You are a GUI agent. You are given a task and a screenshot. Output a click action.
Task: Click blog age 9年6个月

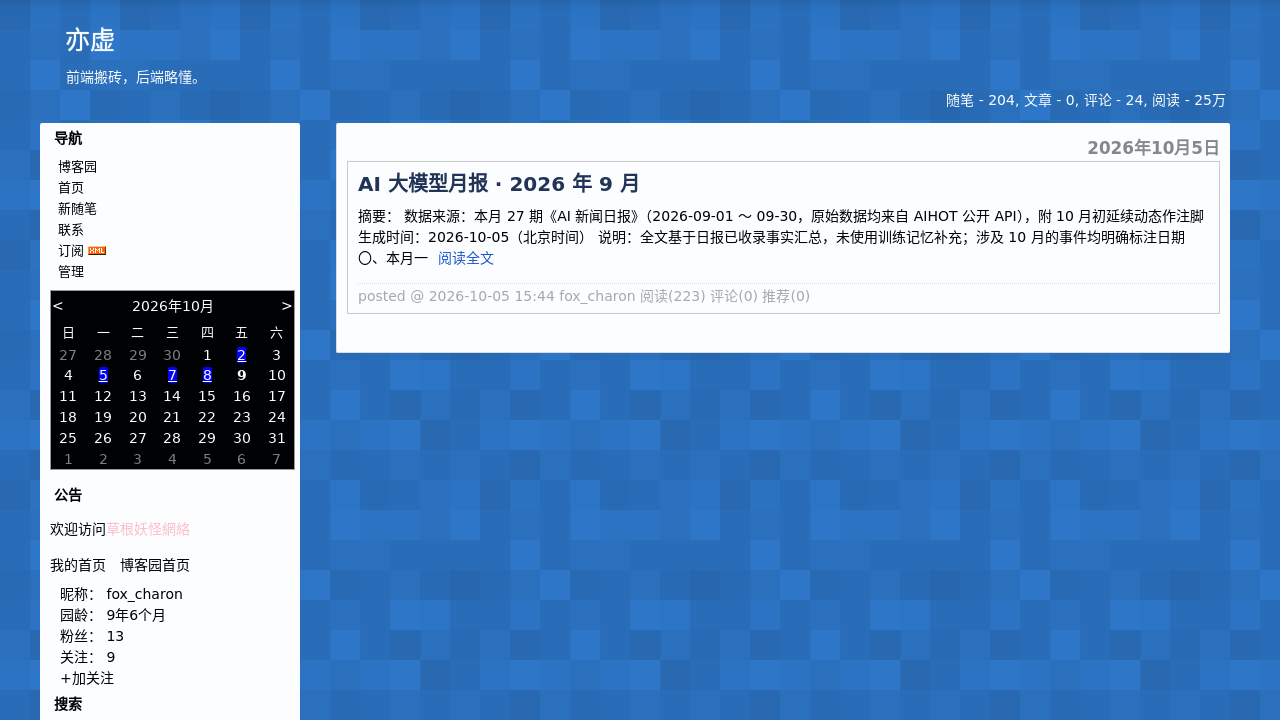click(x=136, y=615)
